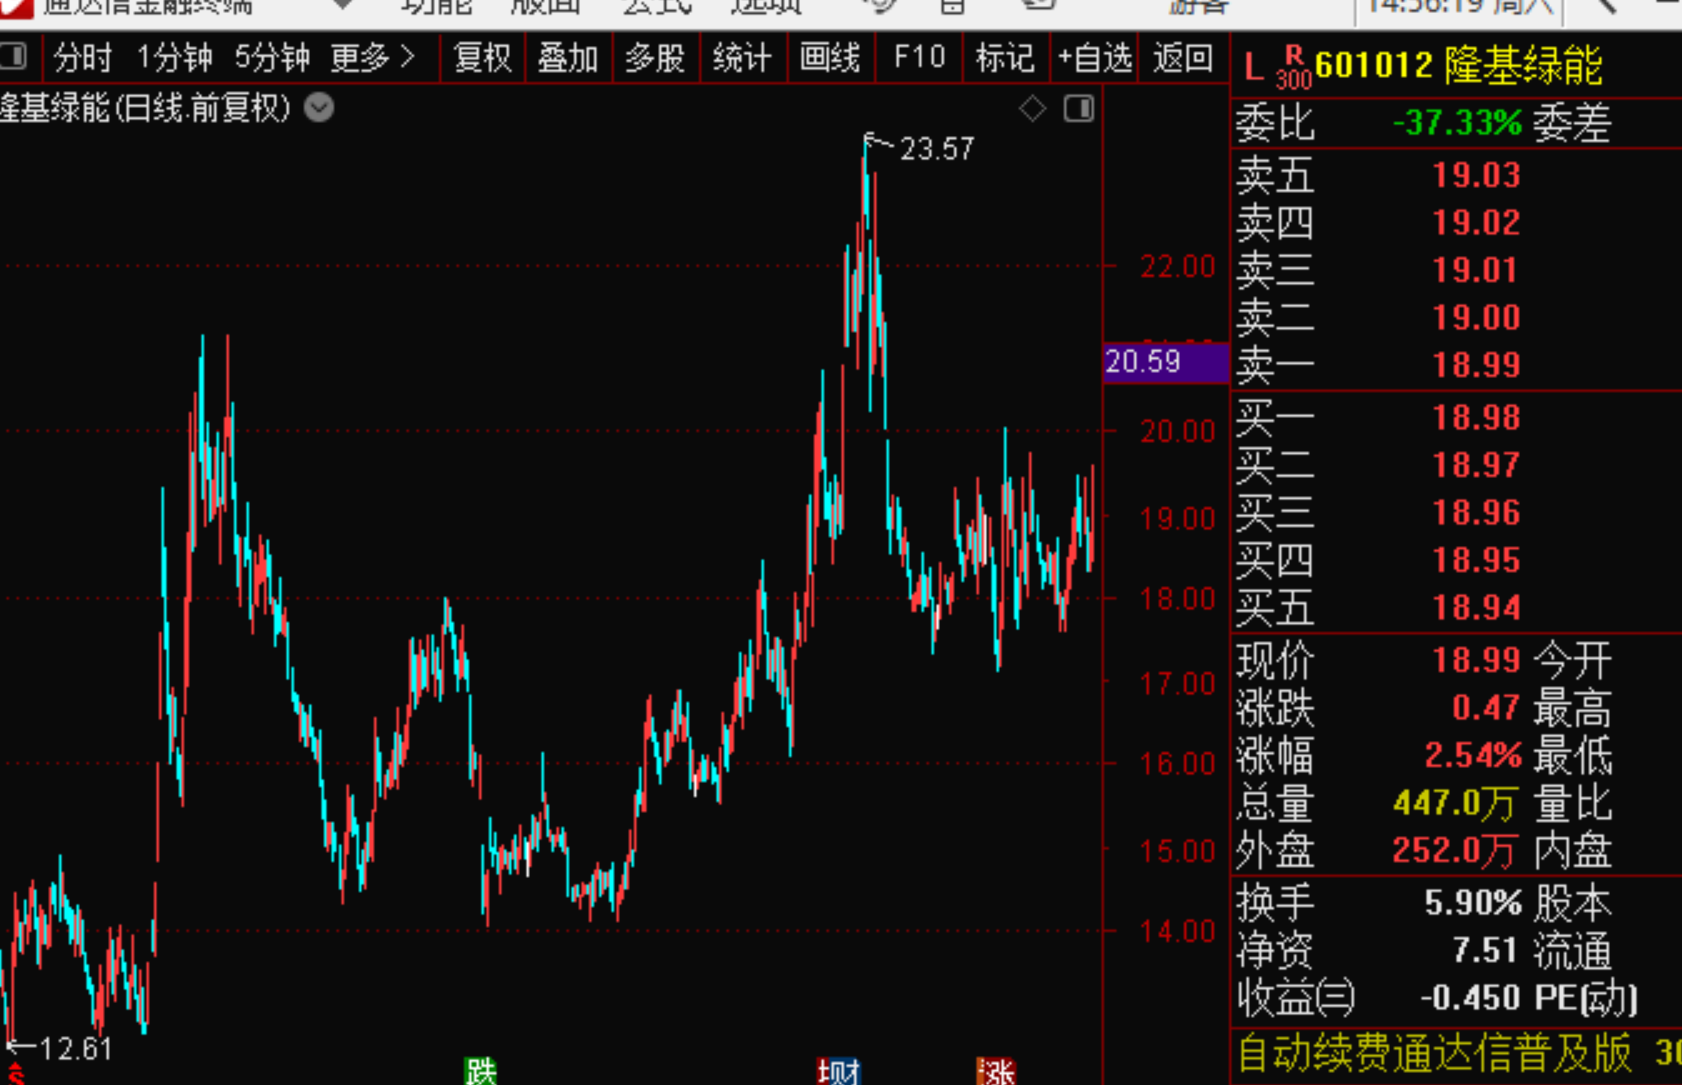Viewport: 1682px width, 1085px height.
Task: Select the 买三 price 18.96
Action: pyautogui.click(x=1476, y=513)
